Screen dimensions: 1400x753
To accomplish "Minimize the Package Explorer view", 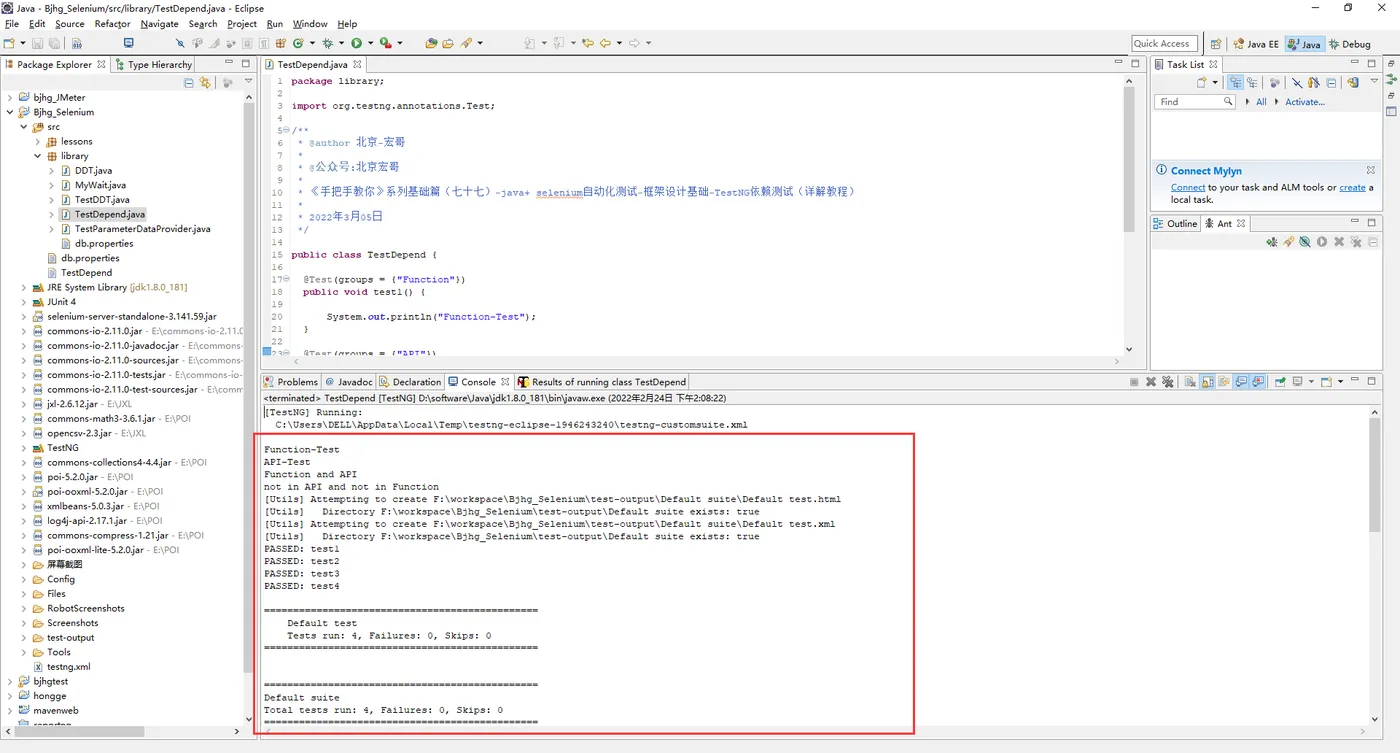I will 228,63.
